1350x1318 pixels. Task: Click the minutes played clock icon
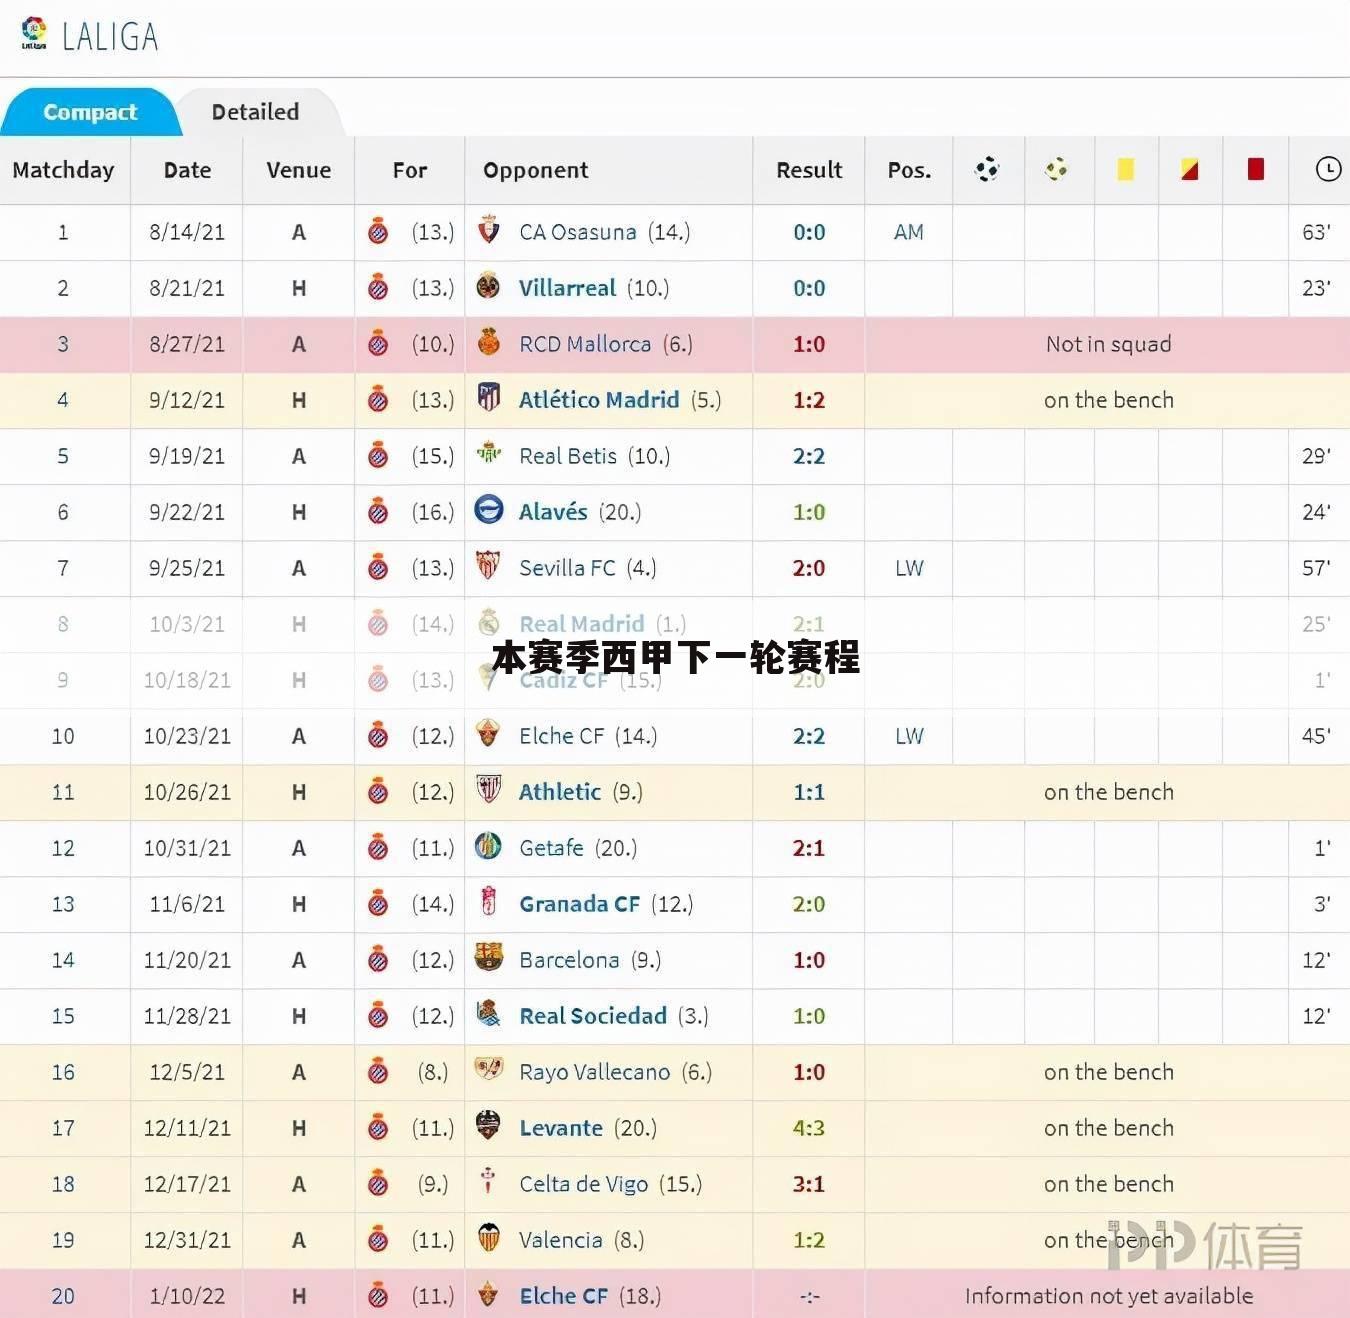(1327, 170)
